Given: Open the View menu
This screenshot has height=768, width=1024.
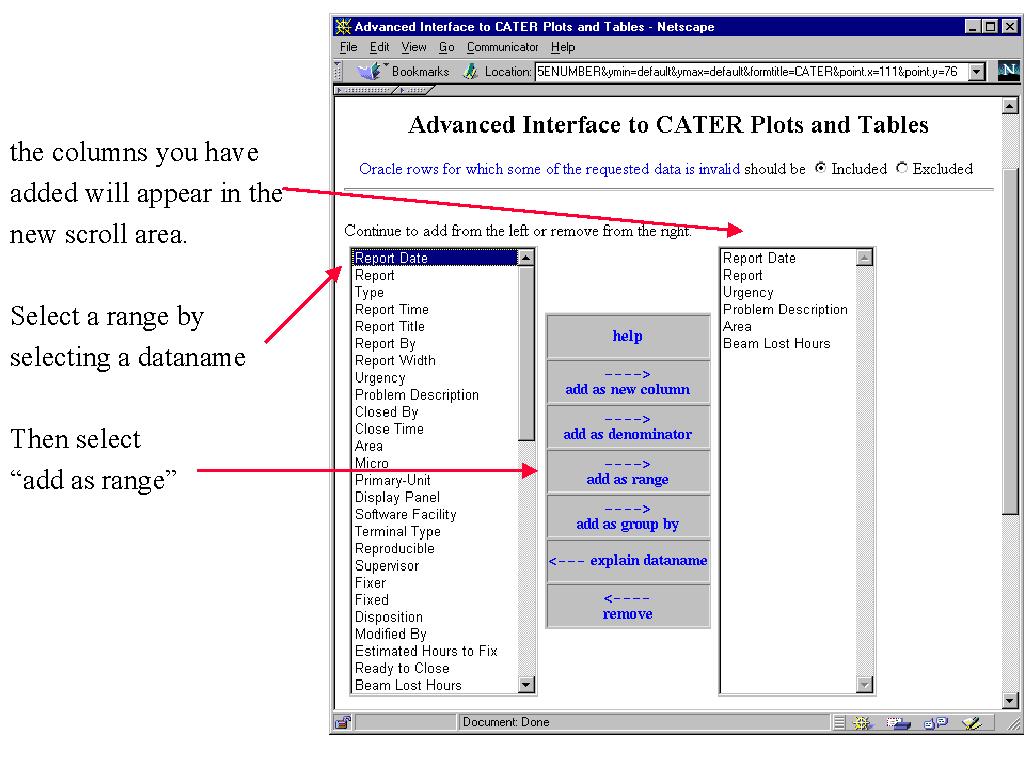Looking at the screenshot, I should [x=414, y=47].
